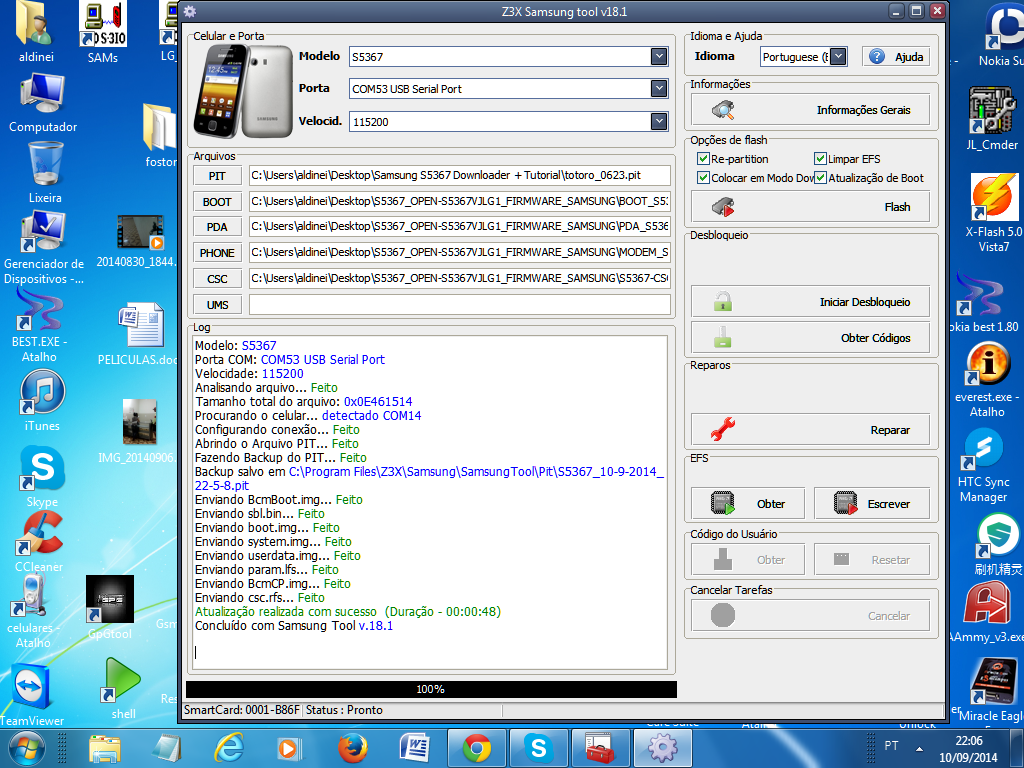Open Skype desktop shortcut
Screen dimensions: 1024x768
pos(42,476)
